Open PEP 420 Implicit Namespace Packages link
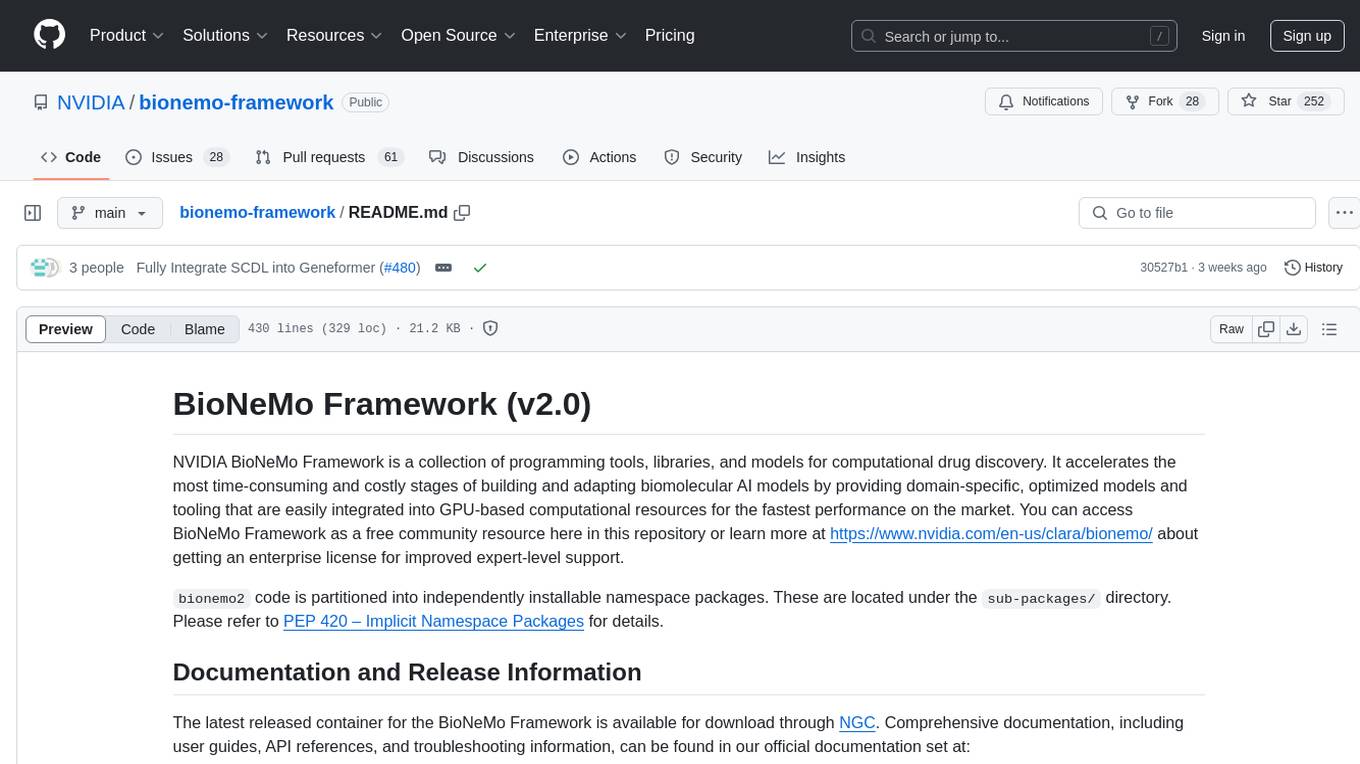The image size is (1360, 764). point(433,621)
